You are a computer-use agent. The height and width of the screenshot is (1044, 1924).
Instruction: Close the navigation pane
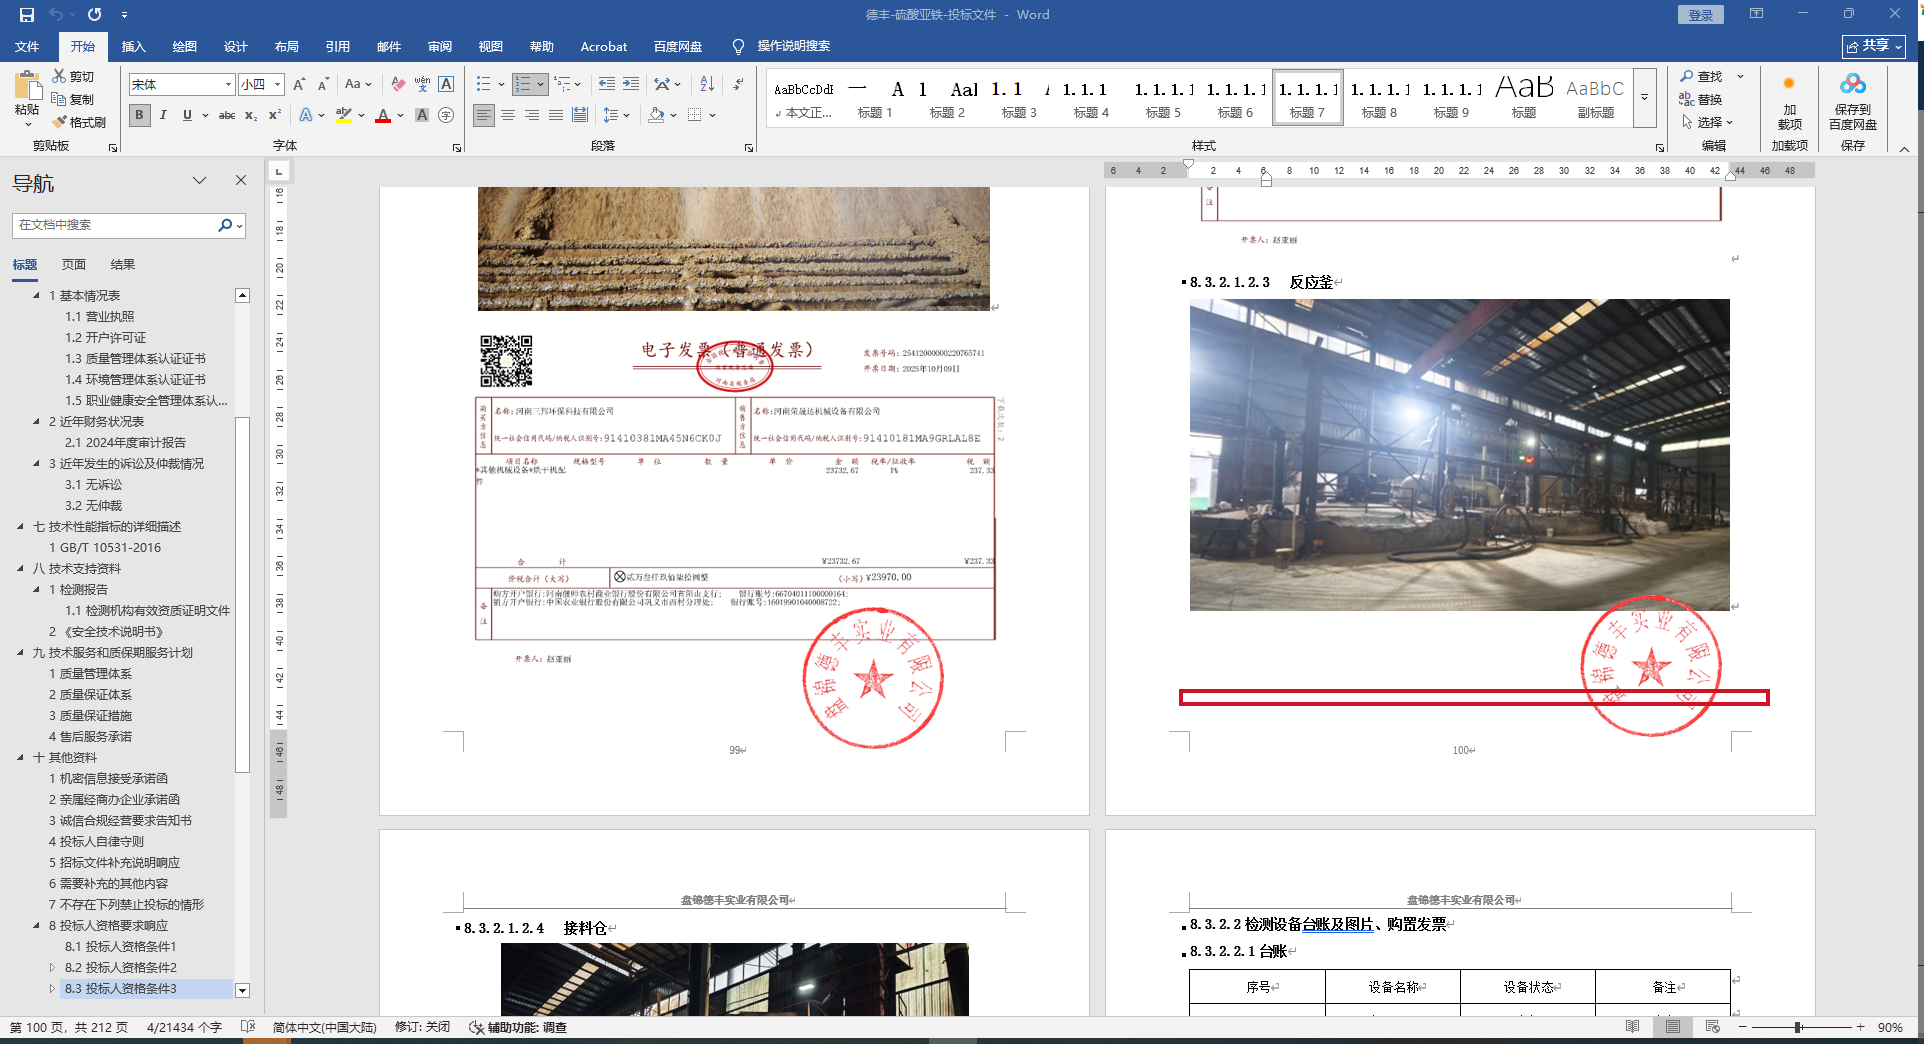pyautogui.click(x=240, y=180)
